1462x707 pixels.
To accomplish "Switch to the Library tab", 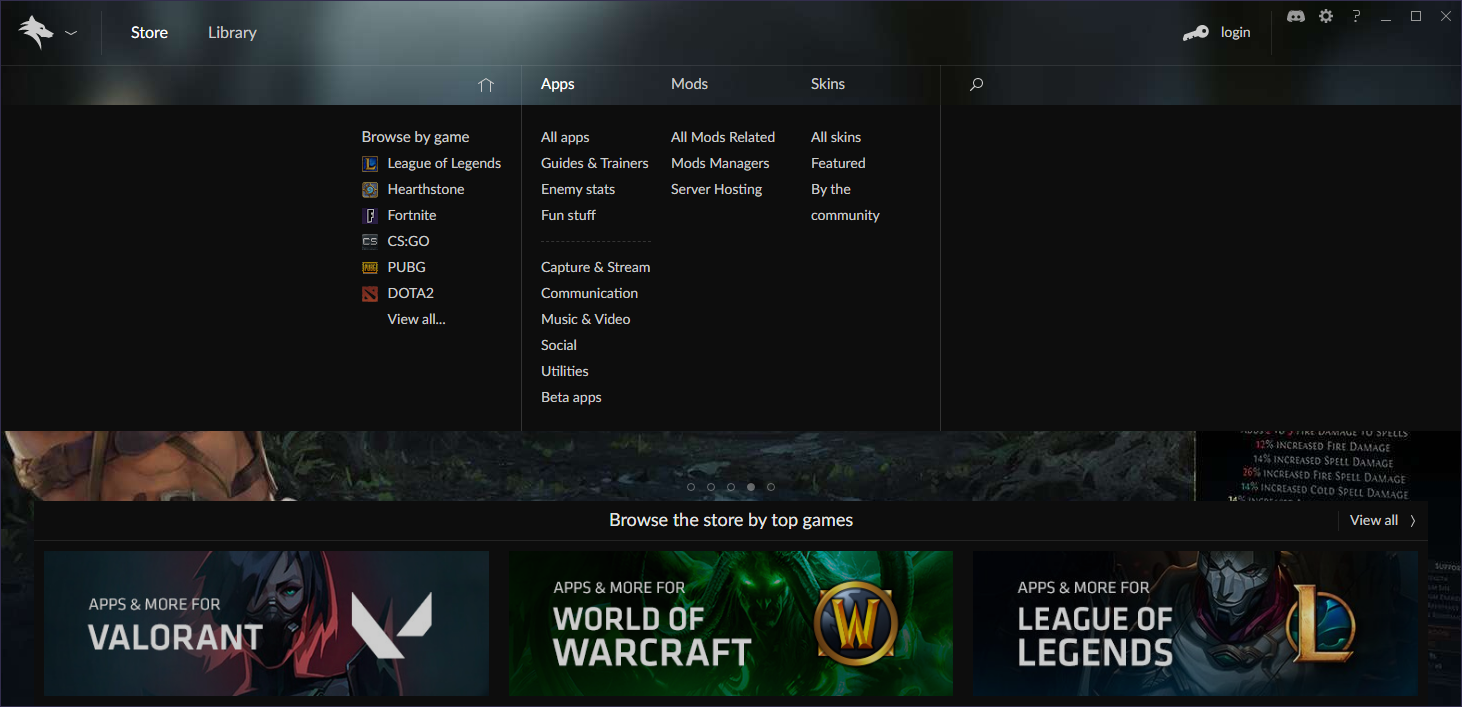I will click(232, 33).
